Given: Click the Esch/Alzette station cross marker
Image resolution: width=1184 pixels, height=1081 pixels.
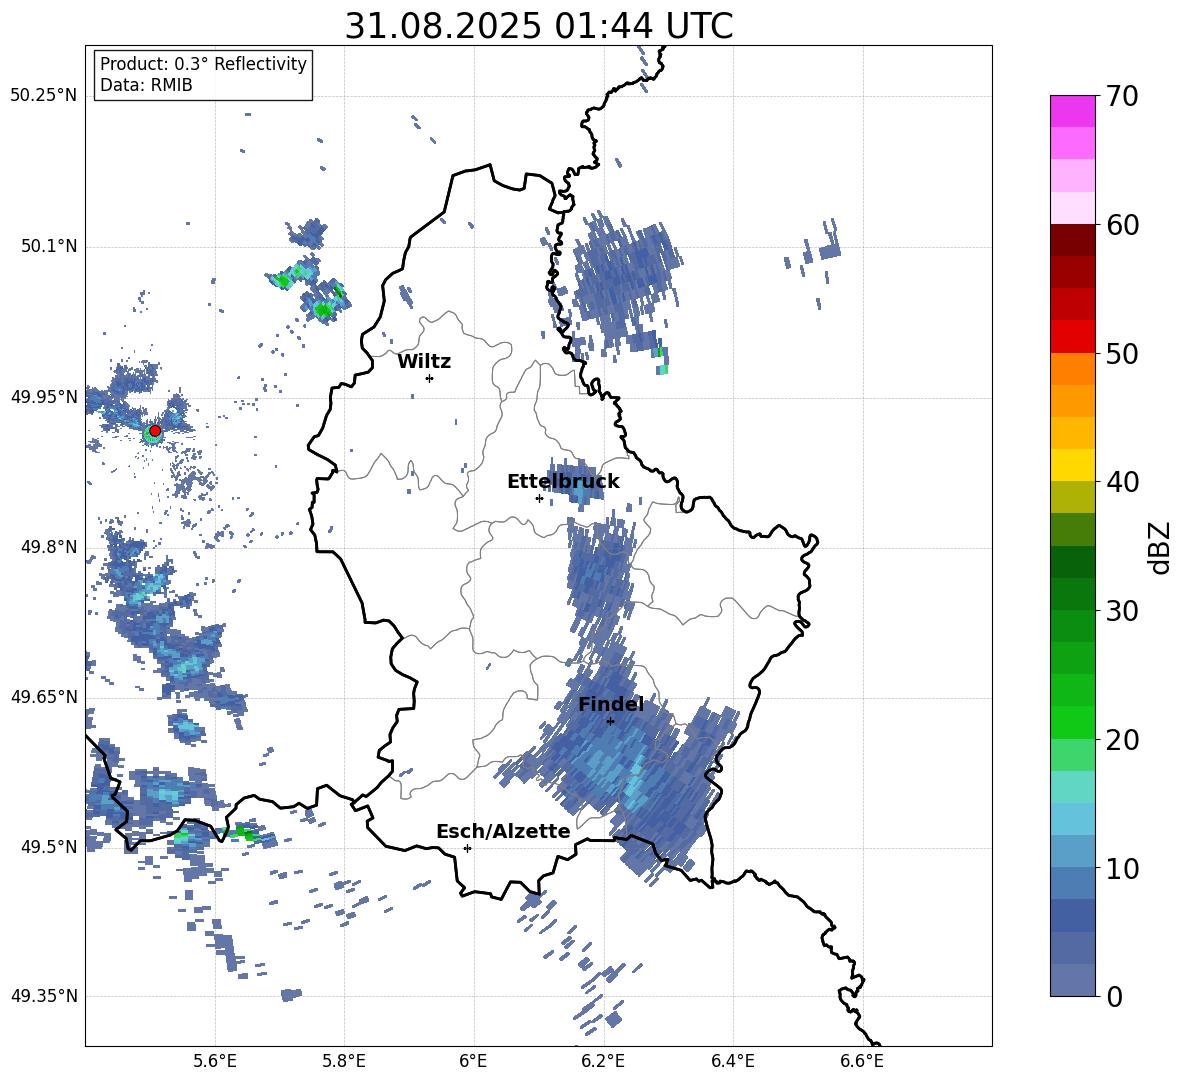Looking at the screenshot, I should click(x=467, y=848).
